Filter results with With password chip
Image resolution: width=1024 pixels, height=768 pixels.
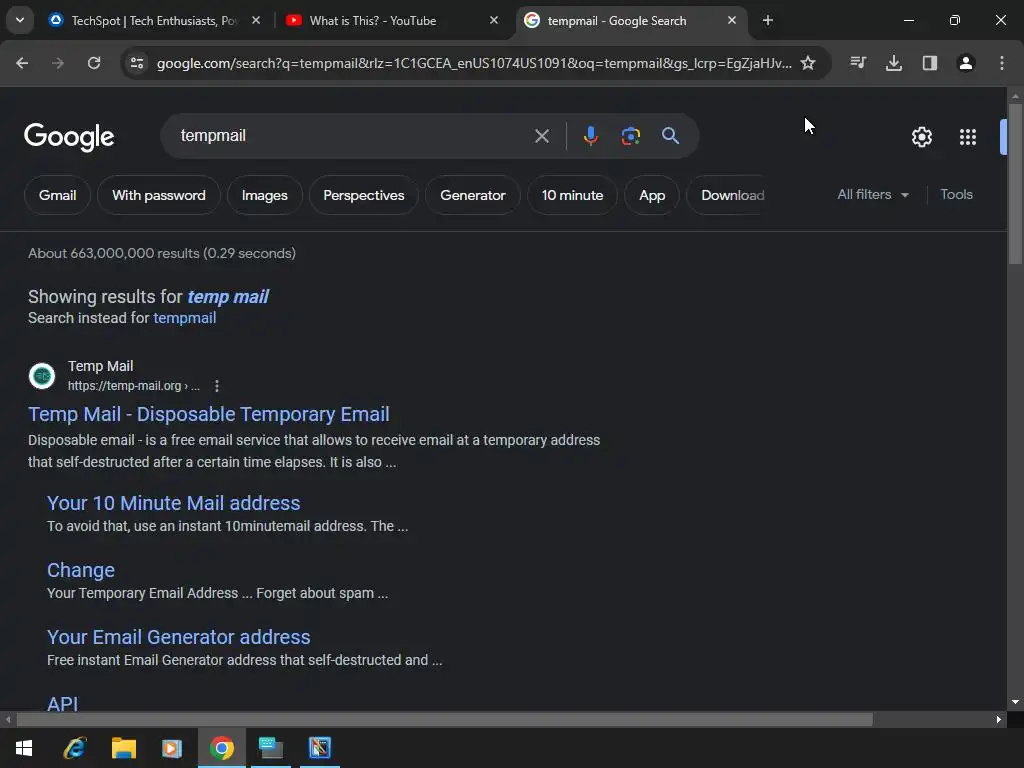tap(159, 195)
